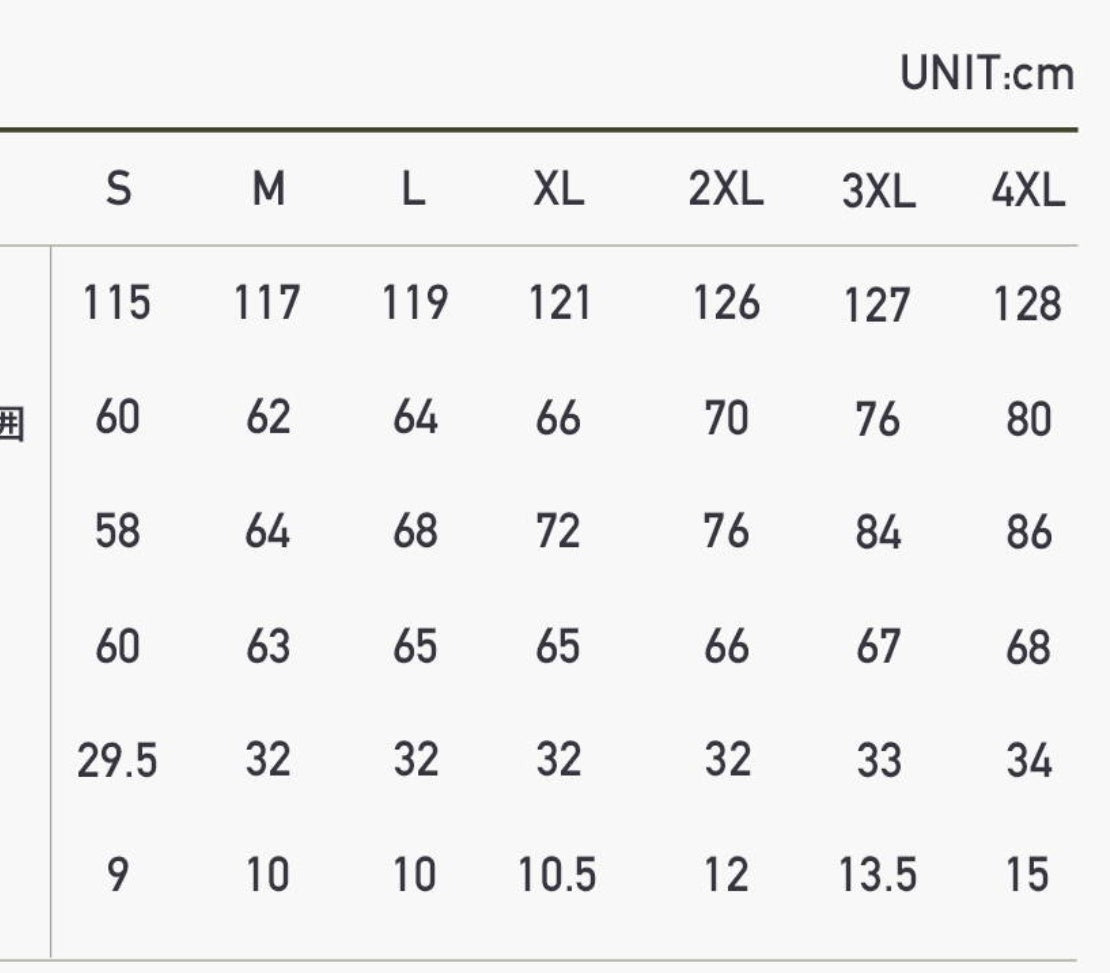Click the value 70 under 2XL

(726, 417)
